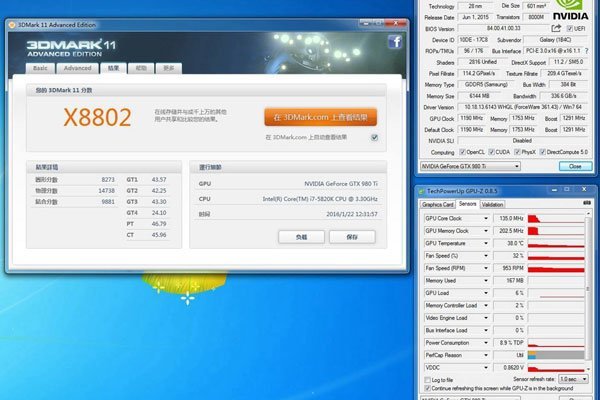Toggle the DirectCompute 5.0 checkbox
This screenshot has height=400, width=600.
[x=542, y=152]
